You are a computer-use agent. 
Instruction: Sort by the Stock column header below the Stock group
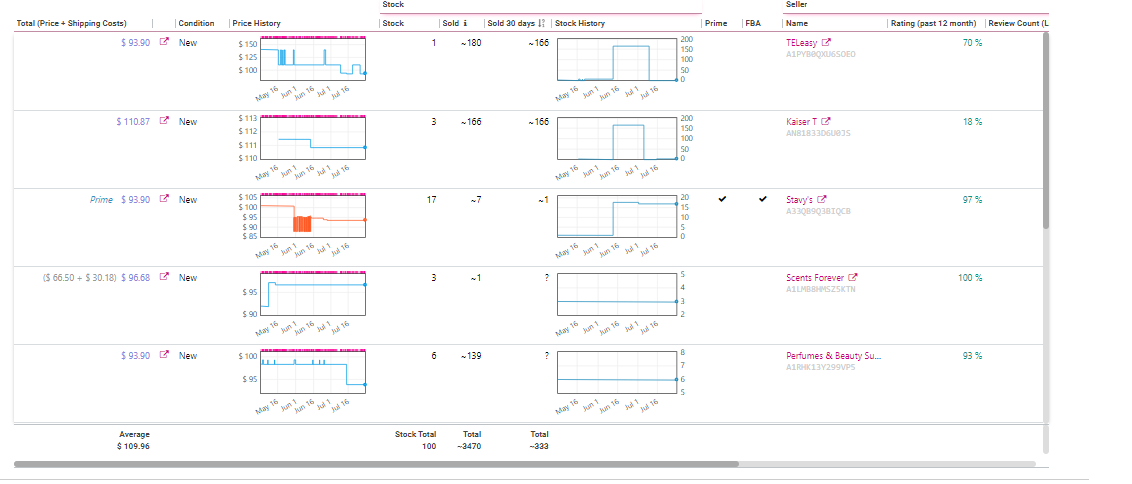(x=393, y=23)
